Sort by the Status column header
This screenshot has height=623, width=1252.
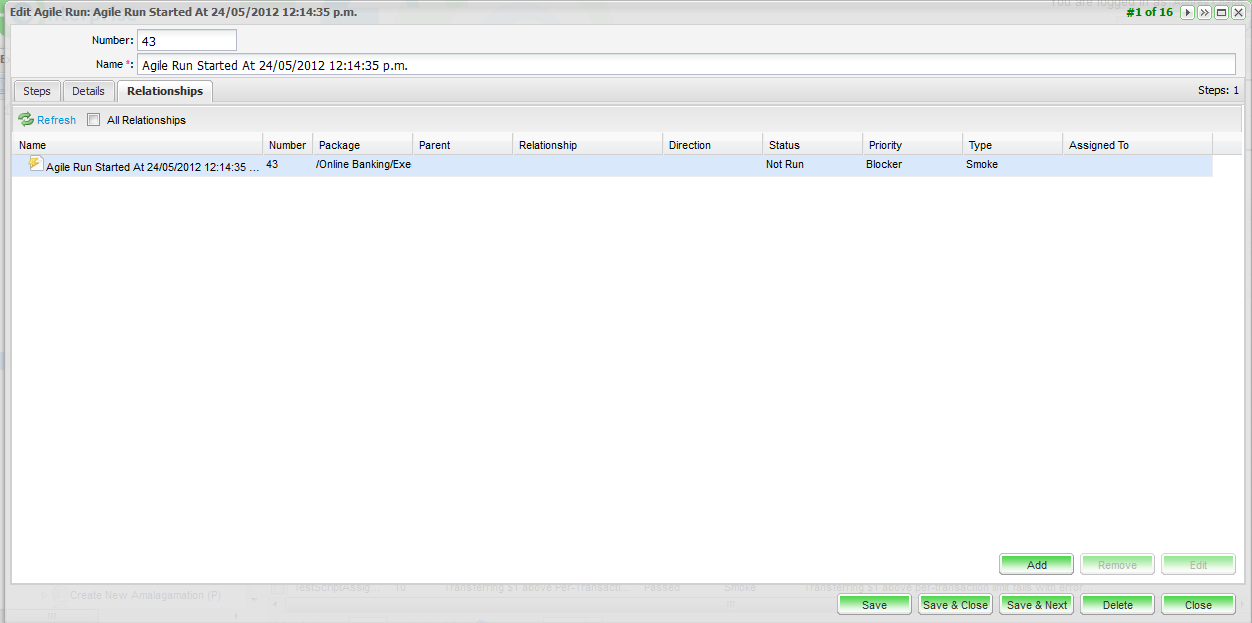click(x=811, y=145)
